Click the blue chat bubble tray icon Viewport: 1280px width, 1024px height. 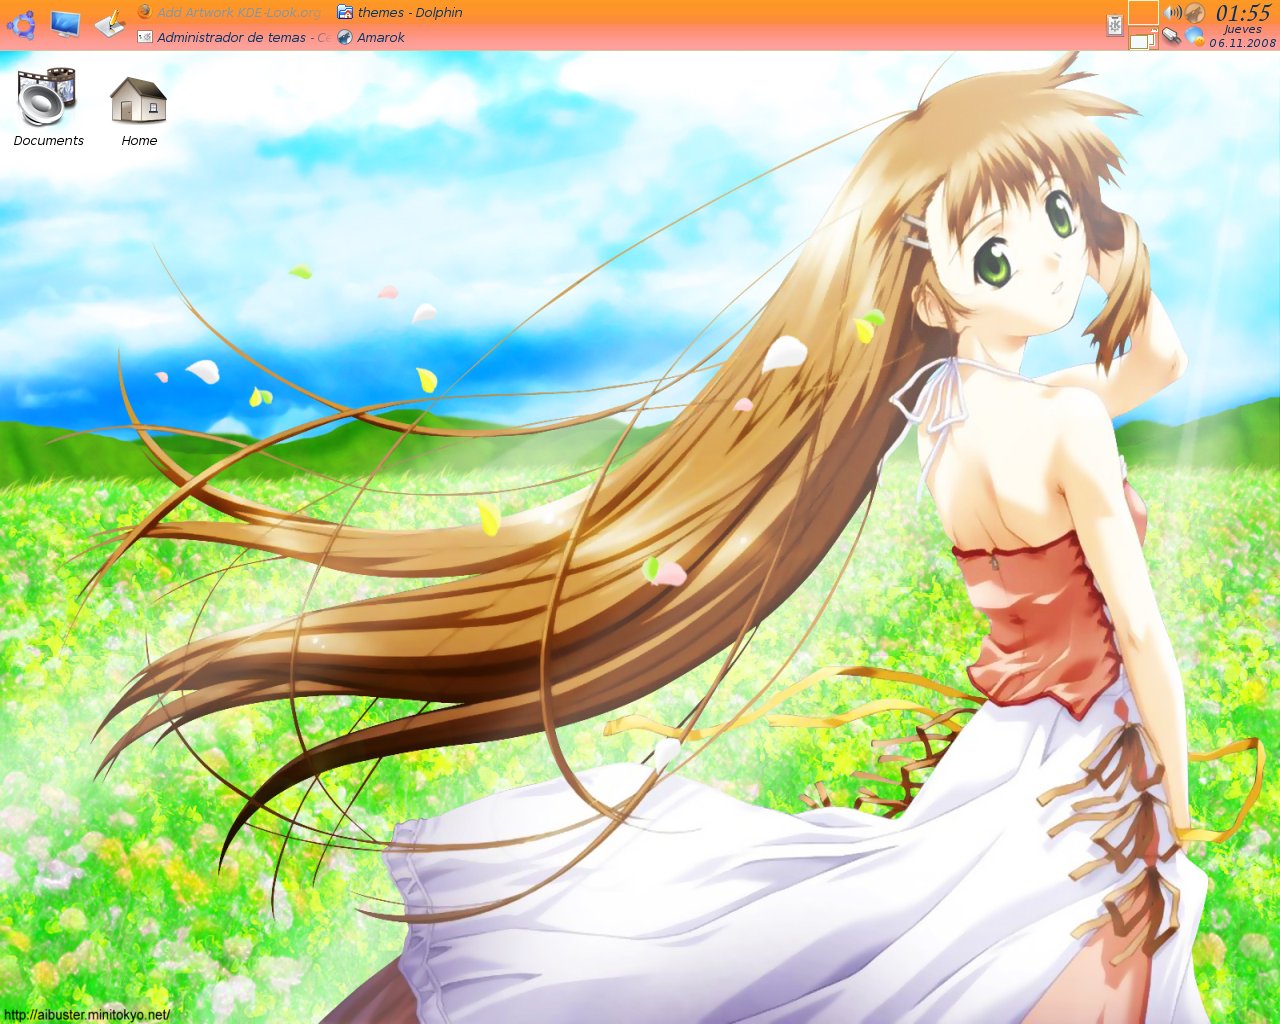pos(1194,37)
